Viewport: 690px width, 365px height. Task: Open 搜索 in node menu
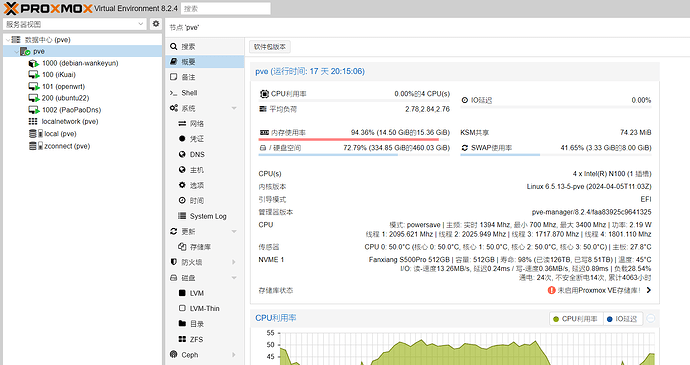205,46
